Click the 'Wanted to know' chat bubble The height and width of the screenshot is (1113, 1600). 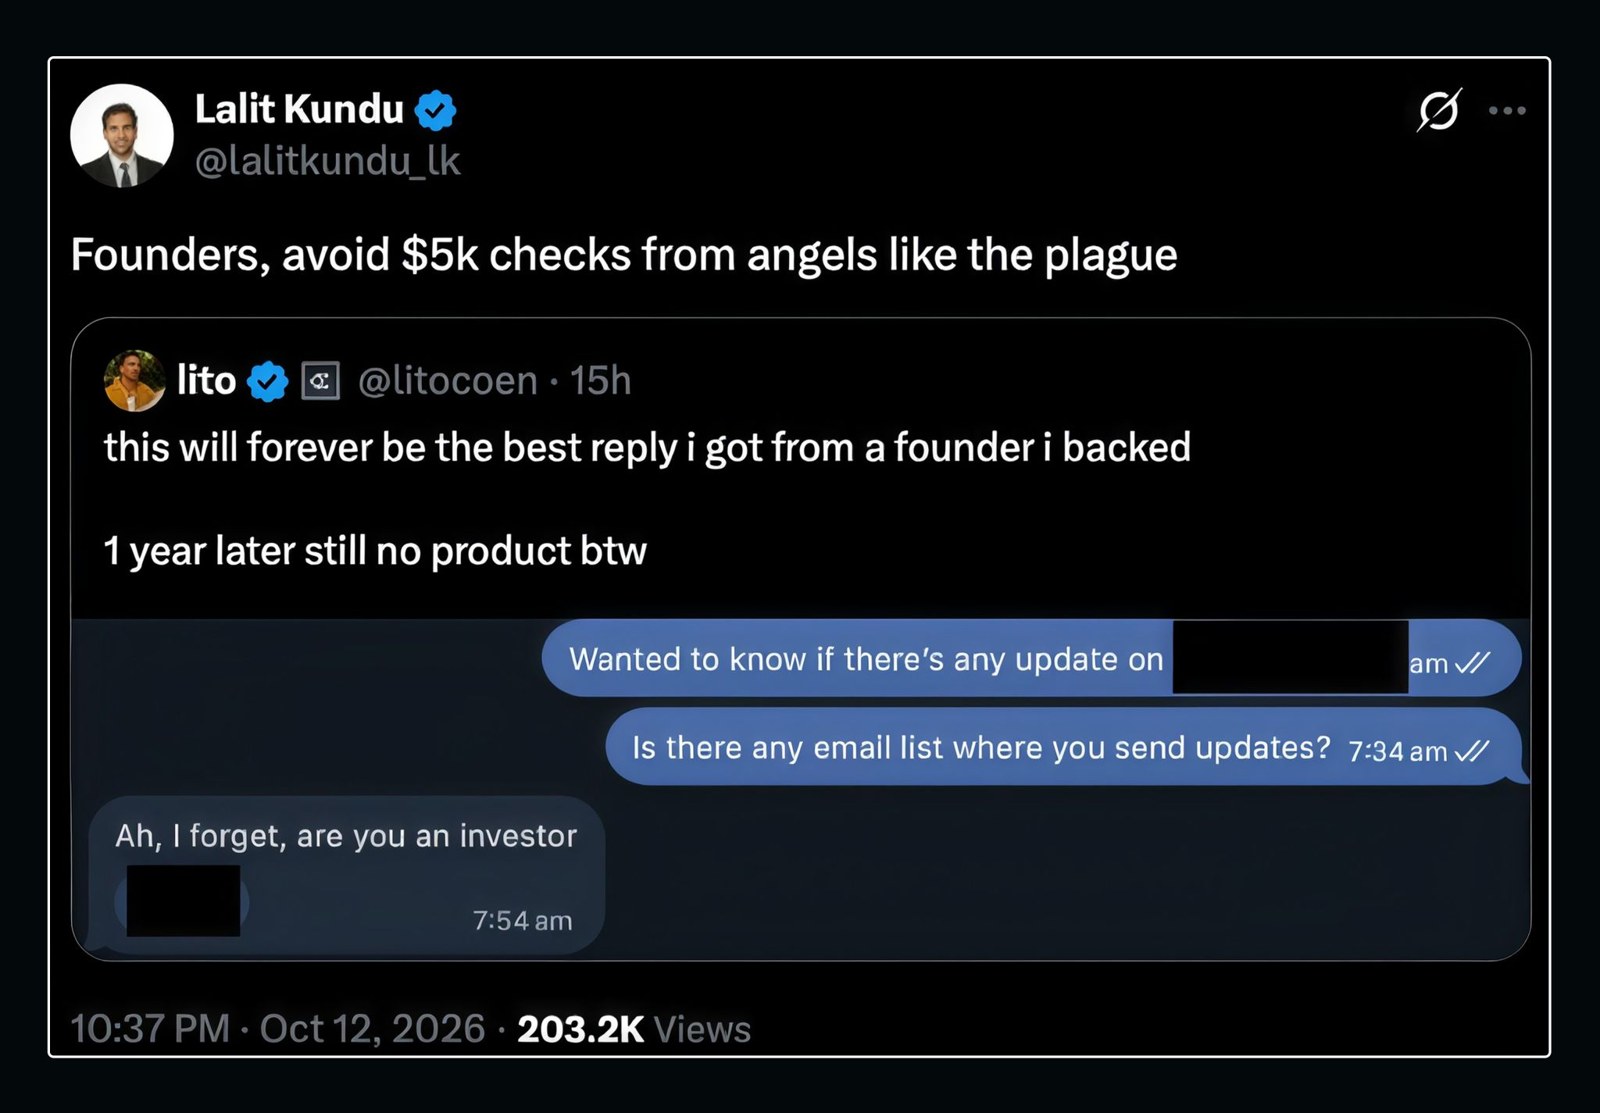(x=1031, y=658)
